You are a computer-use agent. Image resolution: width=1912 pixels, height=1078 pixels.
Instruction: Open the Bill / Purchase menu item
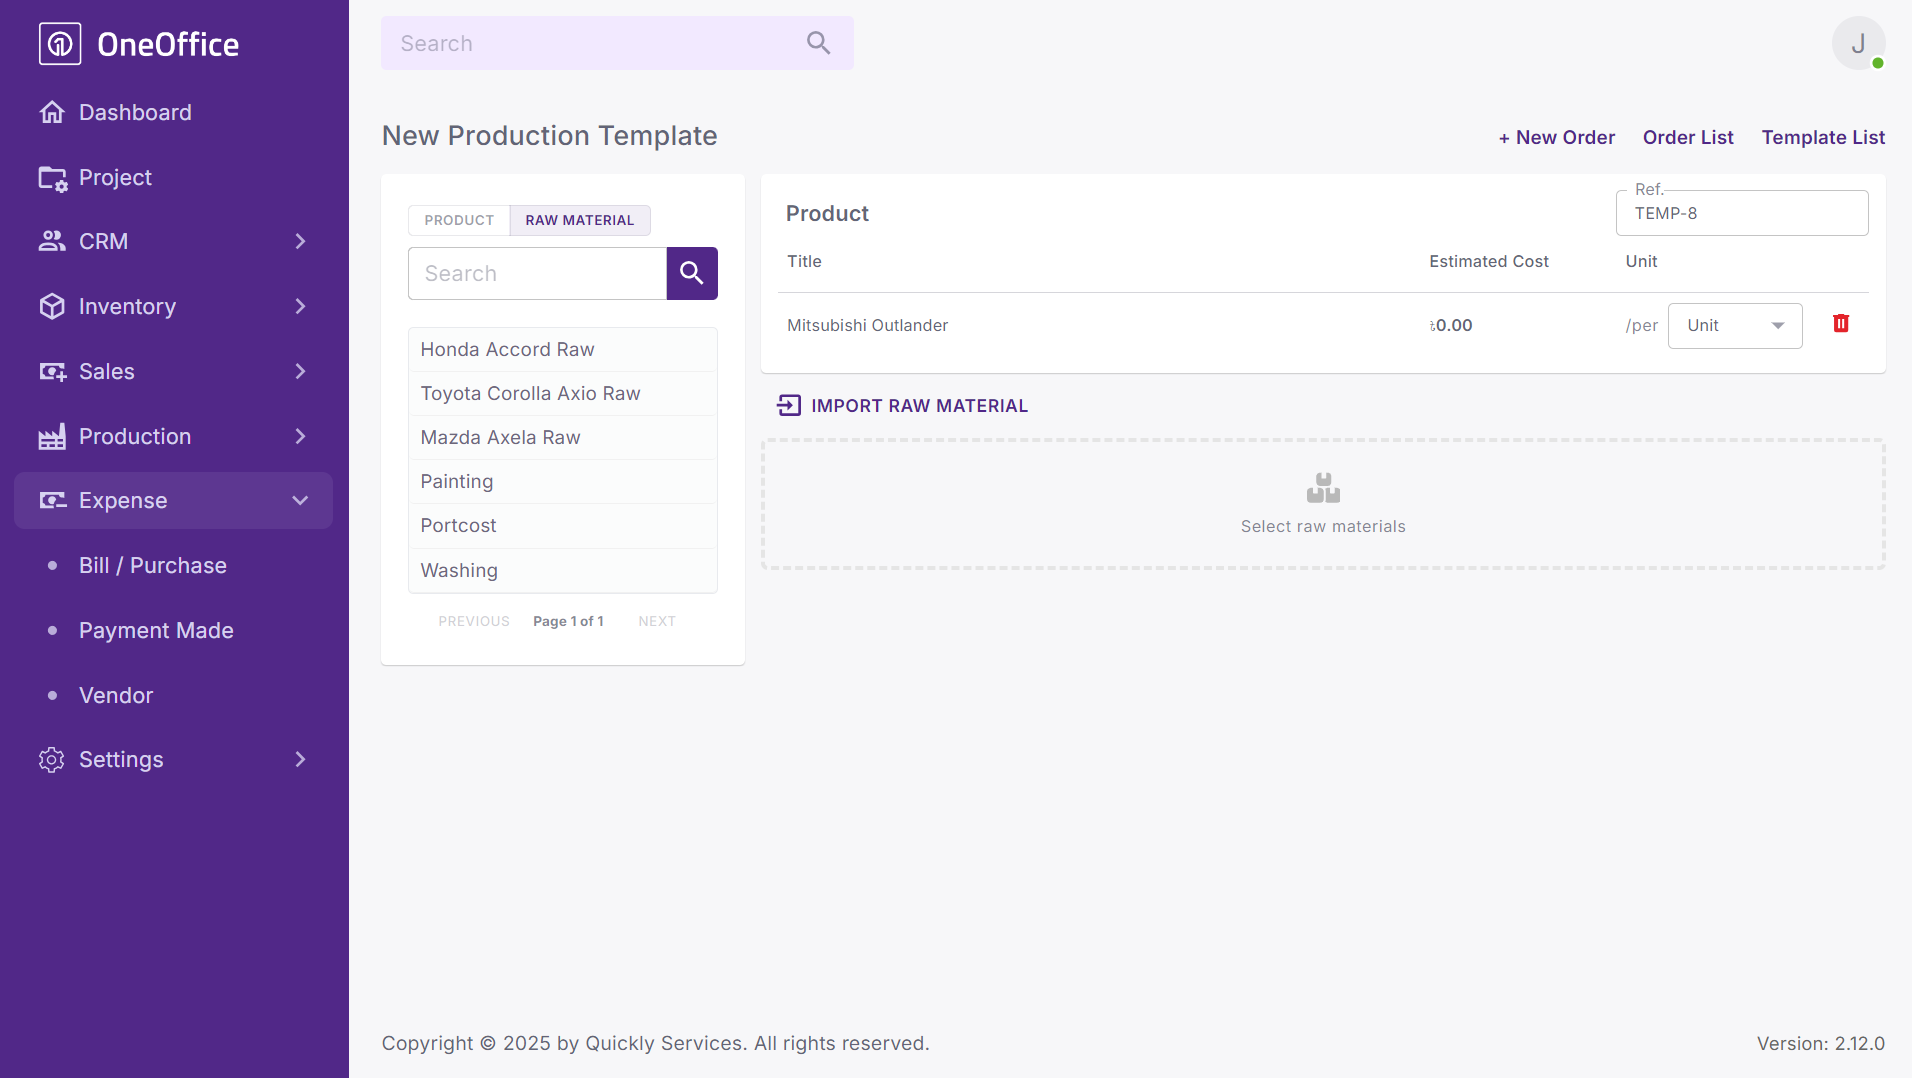point(153,566)
